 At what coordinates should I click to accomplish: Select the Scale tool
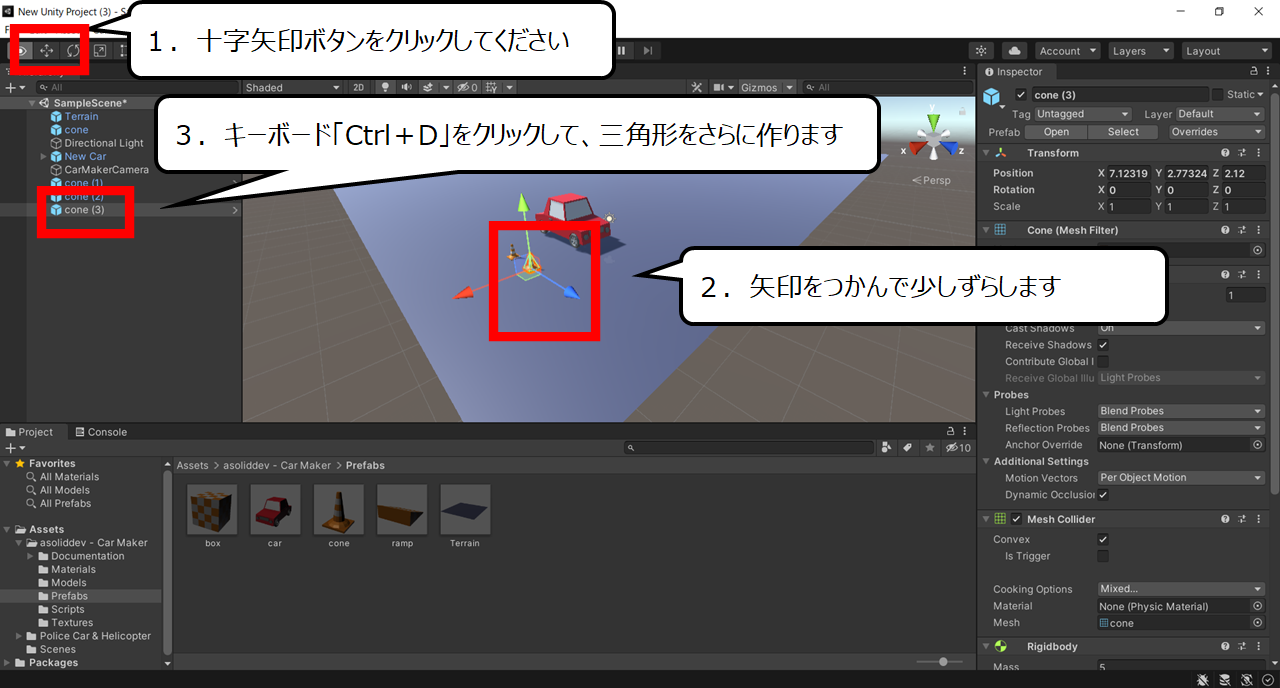click(100, 51)
